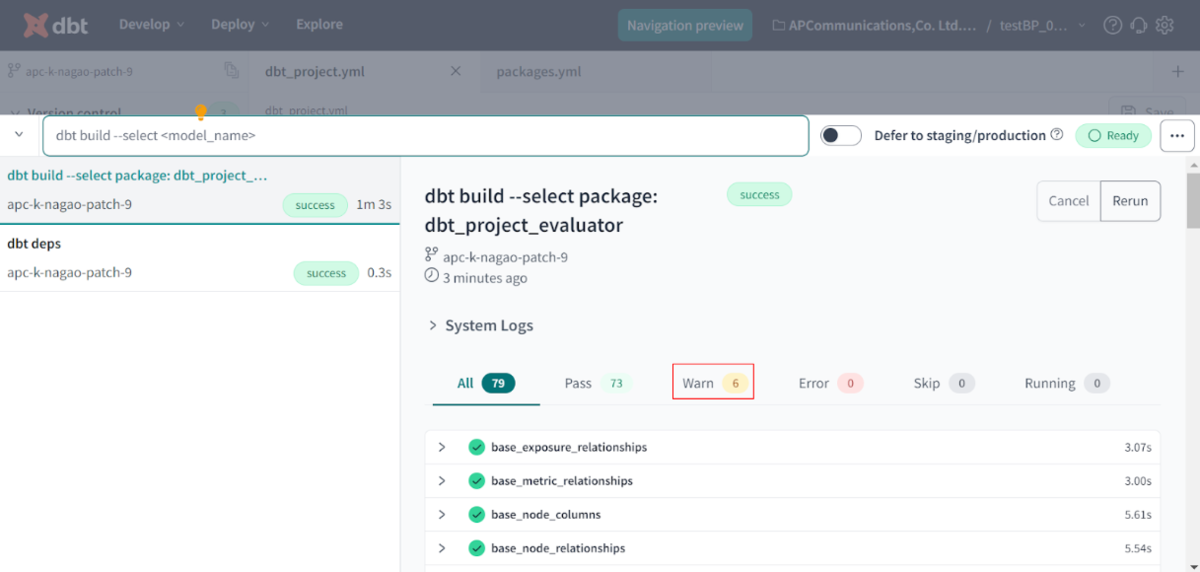Click the success badge next to run title
The height and width of the screenshot is (572, 1200).
point(759,195)
